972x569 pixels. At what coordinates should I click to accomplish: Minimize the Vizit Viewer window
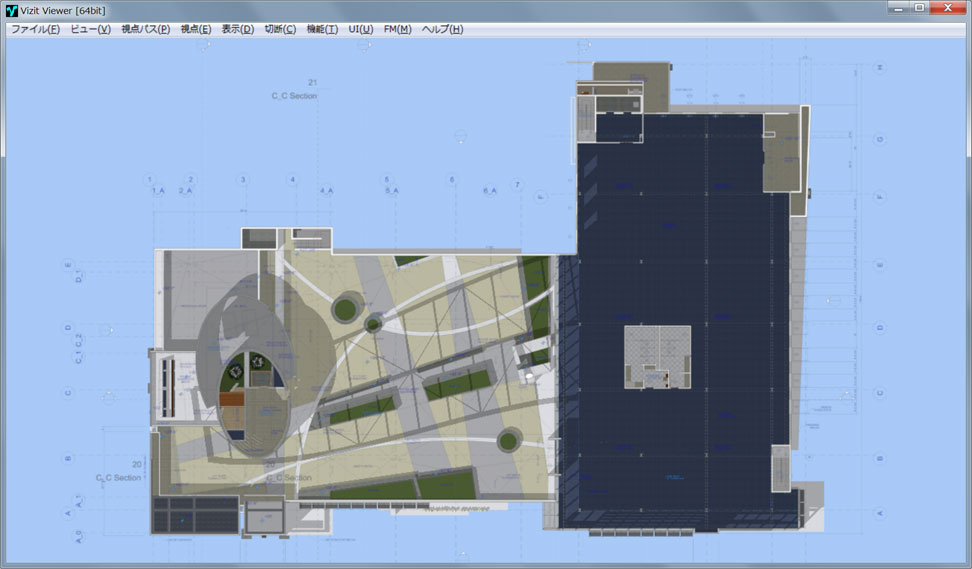click(897, 8)
